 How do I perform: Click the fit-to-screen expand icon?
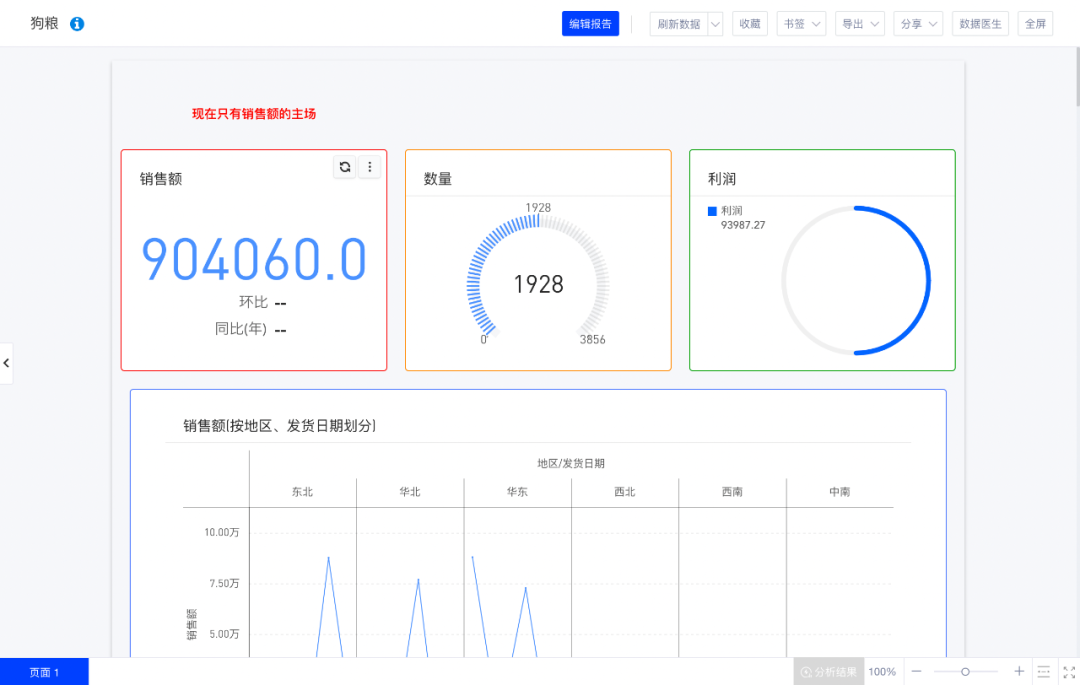[x=1068, y=672]
